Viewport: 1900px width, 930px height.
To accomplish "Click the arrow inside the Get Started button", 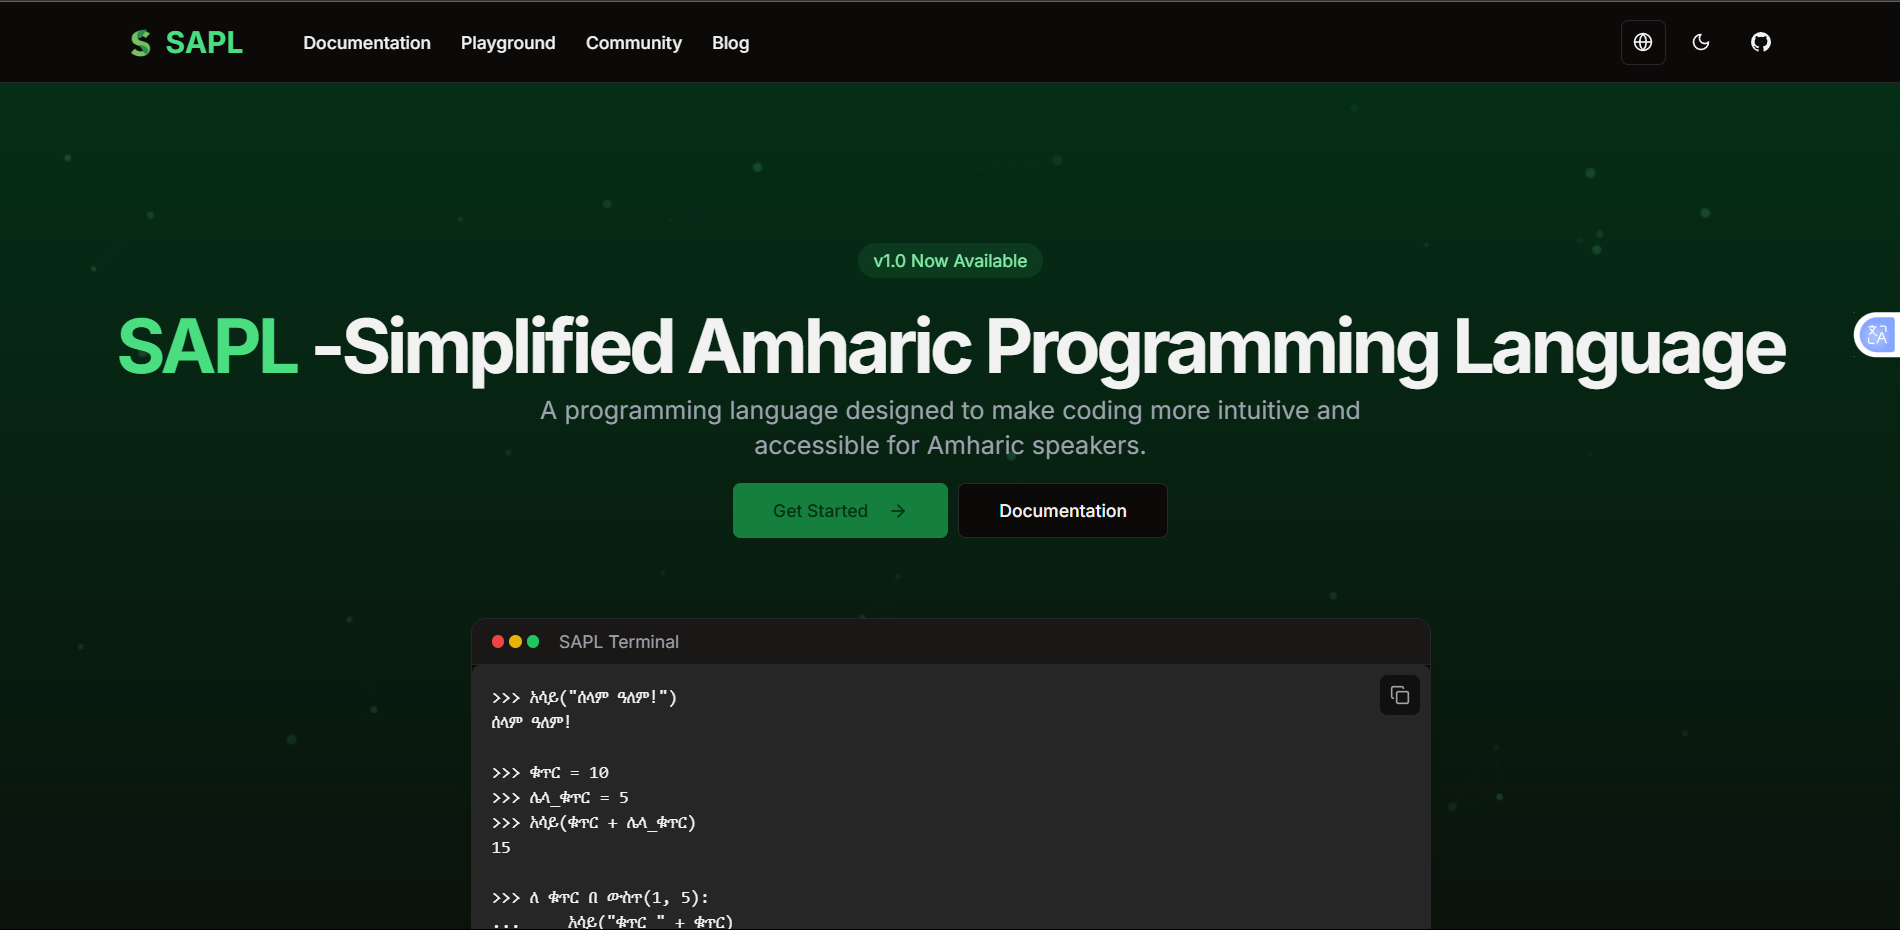I will [898, 510].
